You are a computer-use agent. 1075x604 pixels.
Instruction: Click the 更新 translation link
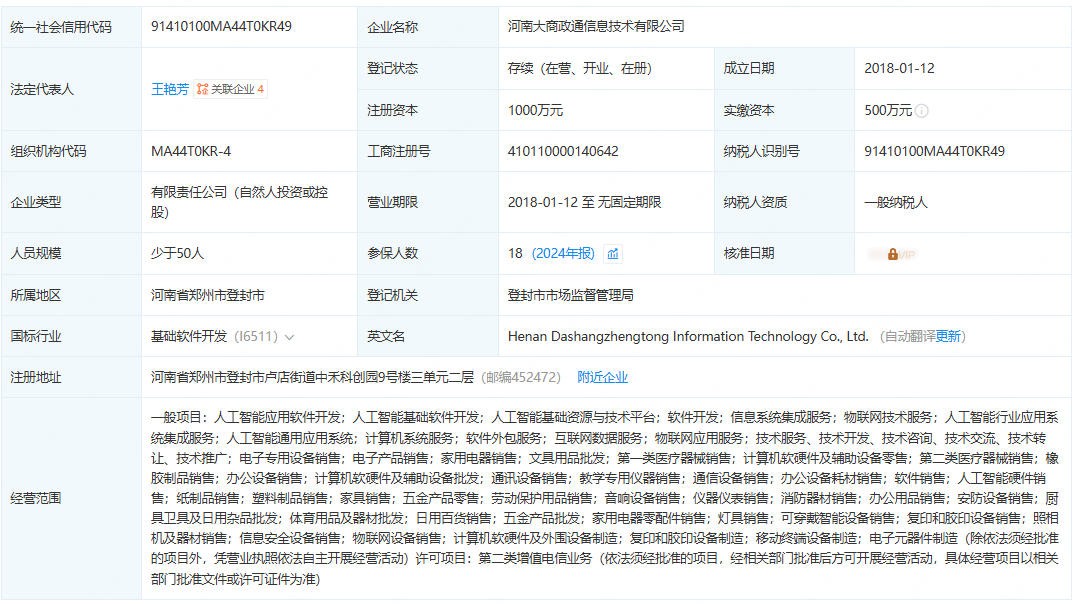coord(948,337)
